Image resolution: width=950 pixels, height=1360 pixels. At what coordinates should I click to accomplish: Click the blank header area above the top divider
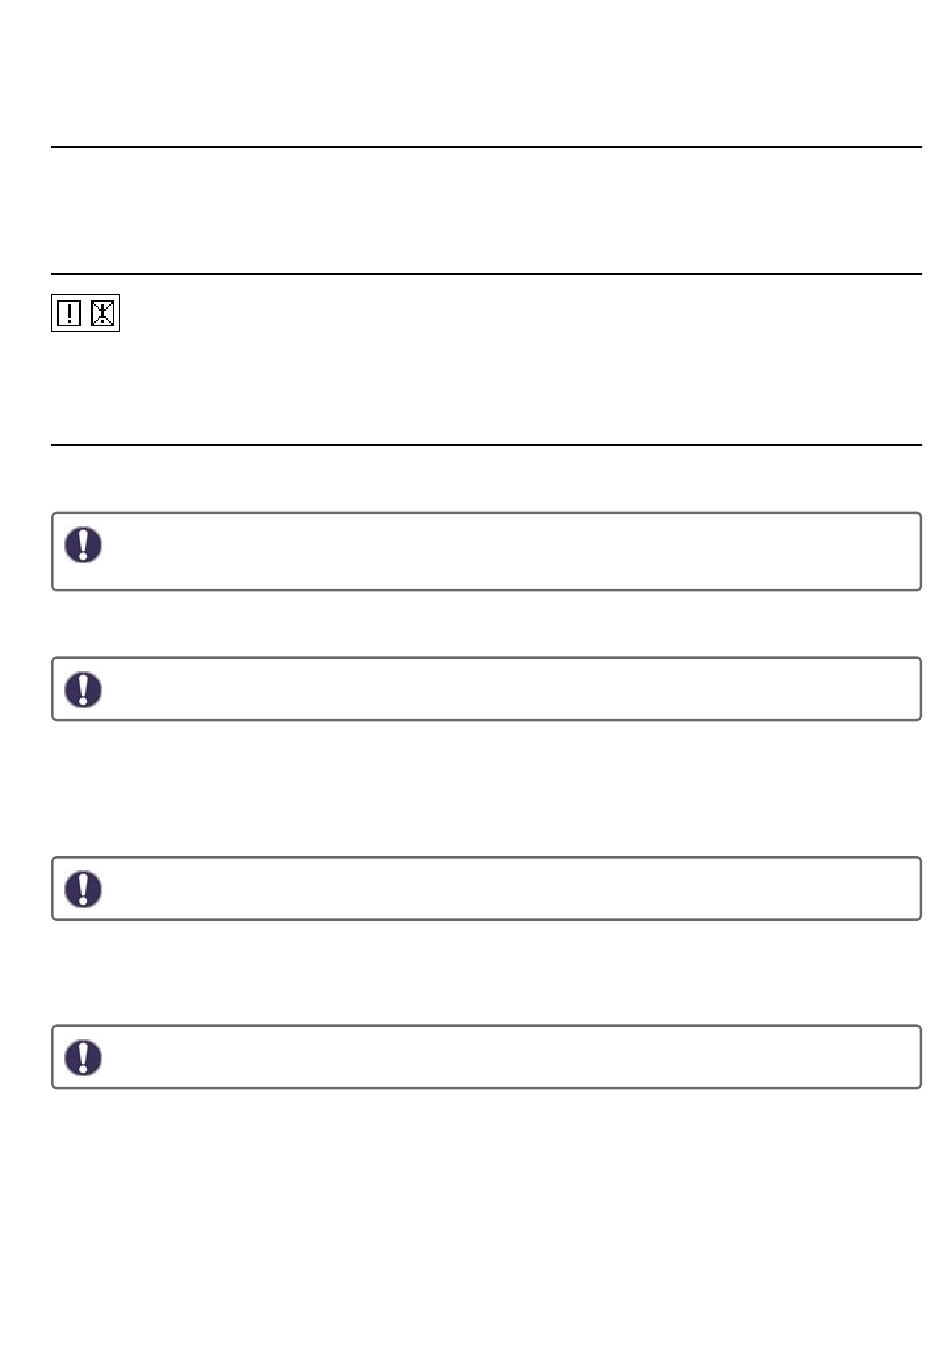click(x=486, y=72)
